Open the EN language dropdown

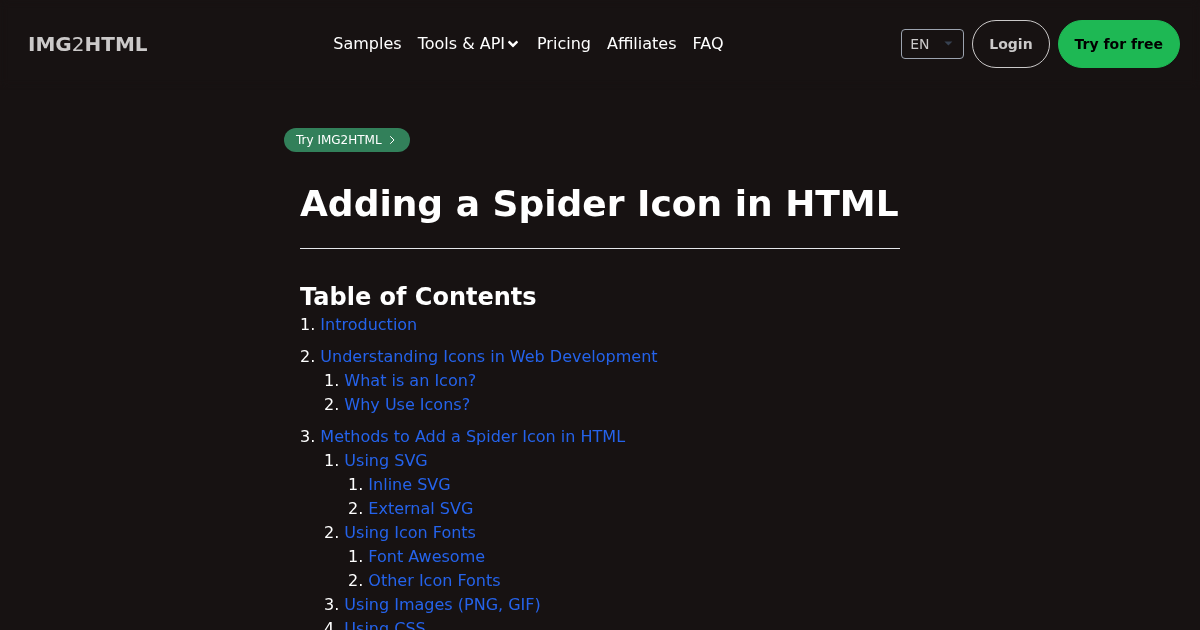(x=931, y=44)
